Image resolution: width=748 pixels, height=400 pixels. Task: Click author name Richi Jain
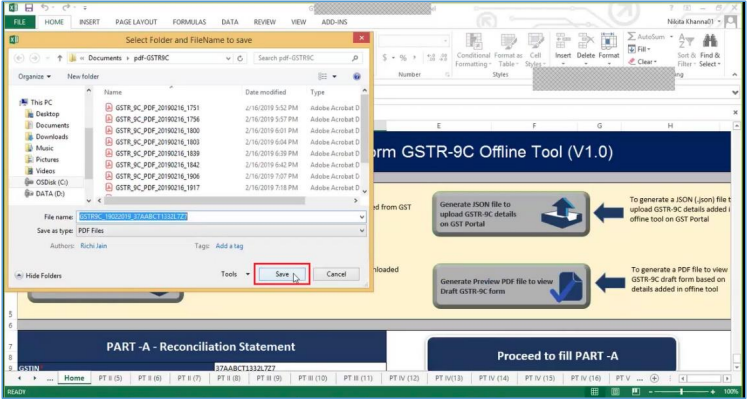[x=94, y=246]
